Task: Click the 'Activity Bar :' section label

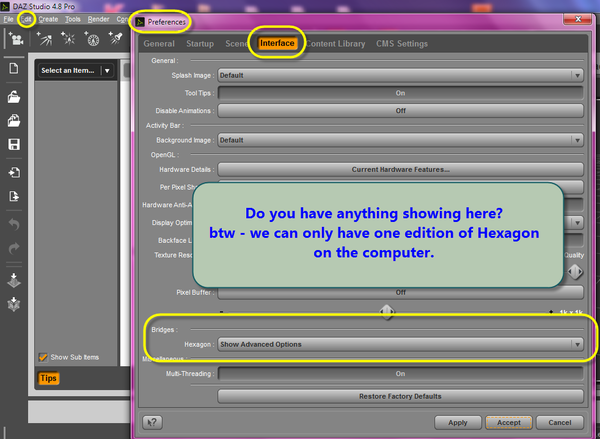Action: pos(165,126)
